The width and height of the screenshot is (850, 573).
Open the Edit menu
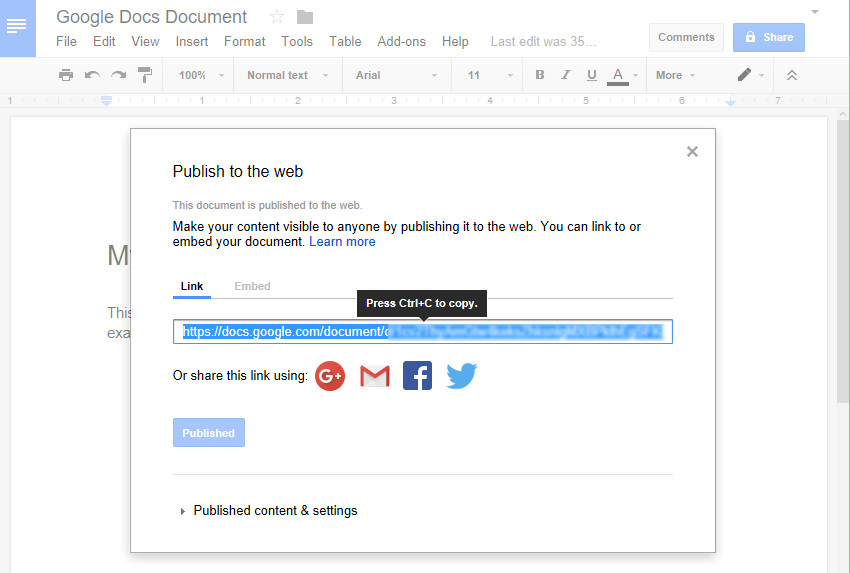[104, 42]
